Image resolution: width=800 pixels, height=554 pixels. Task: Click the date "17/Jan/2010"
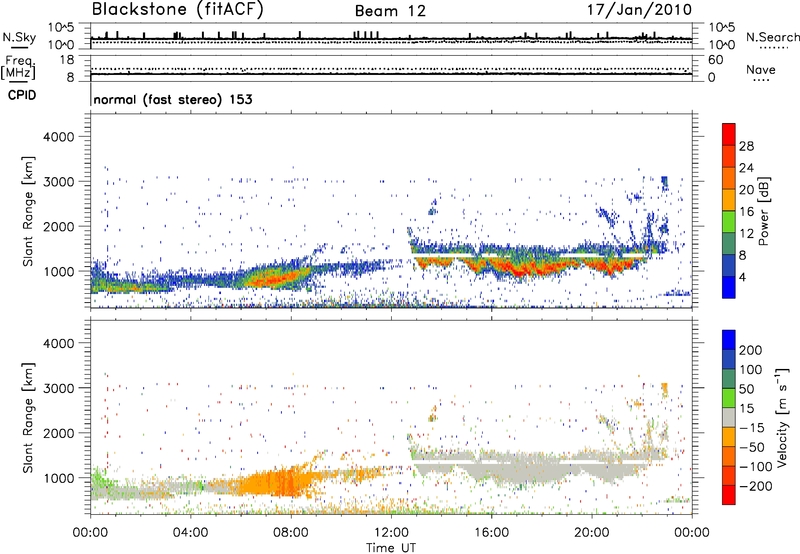point(639,10)
